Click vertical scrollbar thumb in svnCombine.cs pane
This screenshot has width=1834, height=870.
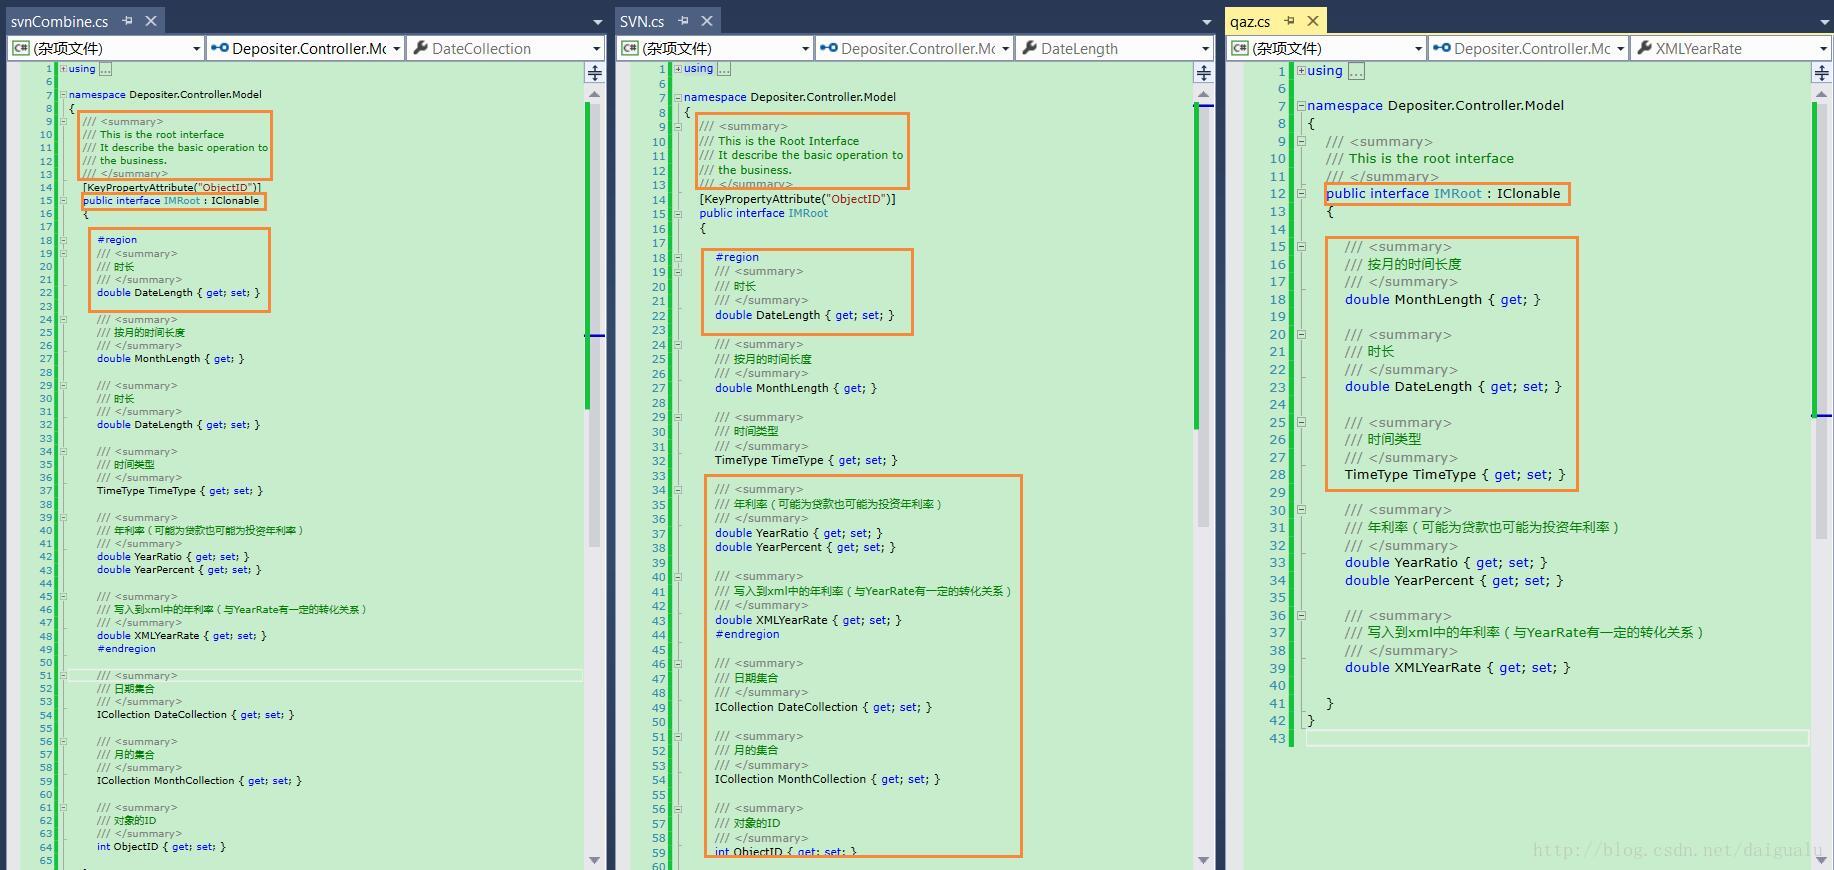click(x=595, y=325)
